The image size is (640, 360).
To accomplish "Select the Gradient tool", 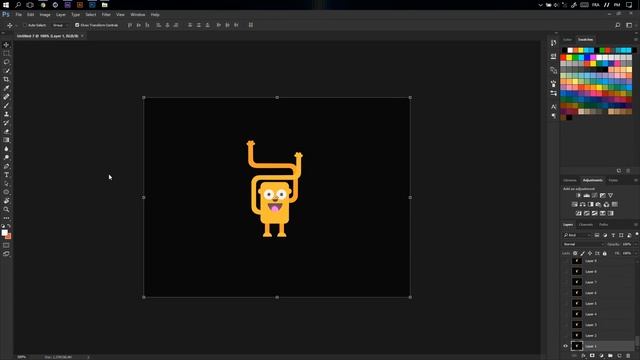I will [x=6, y=140].
